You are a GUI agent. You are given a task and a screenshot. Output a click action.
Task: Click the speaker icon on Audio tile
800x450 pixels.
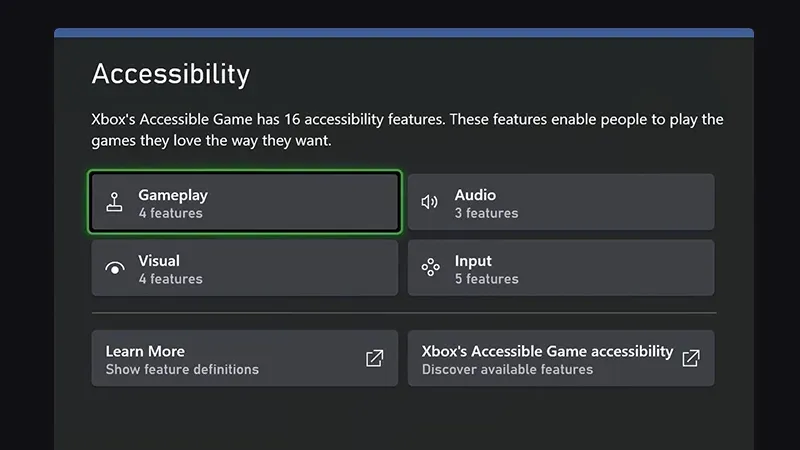430,202
